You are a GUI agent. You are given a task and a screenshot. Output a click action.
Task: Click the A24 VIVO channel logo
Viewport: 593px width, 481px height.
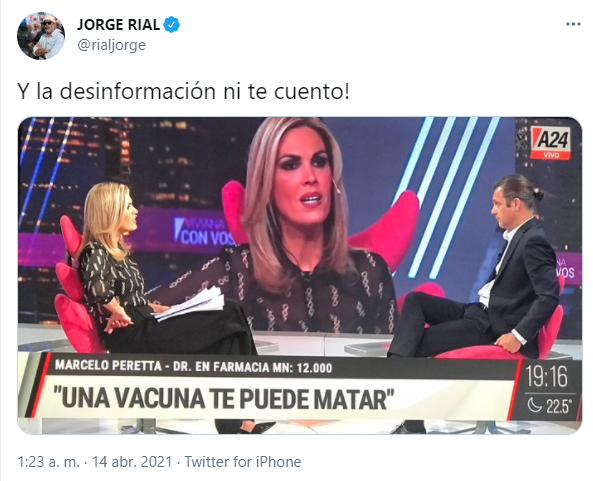550,143
